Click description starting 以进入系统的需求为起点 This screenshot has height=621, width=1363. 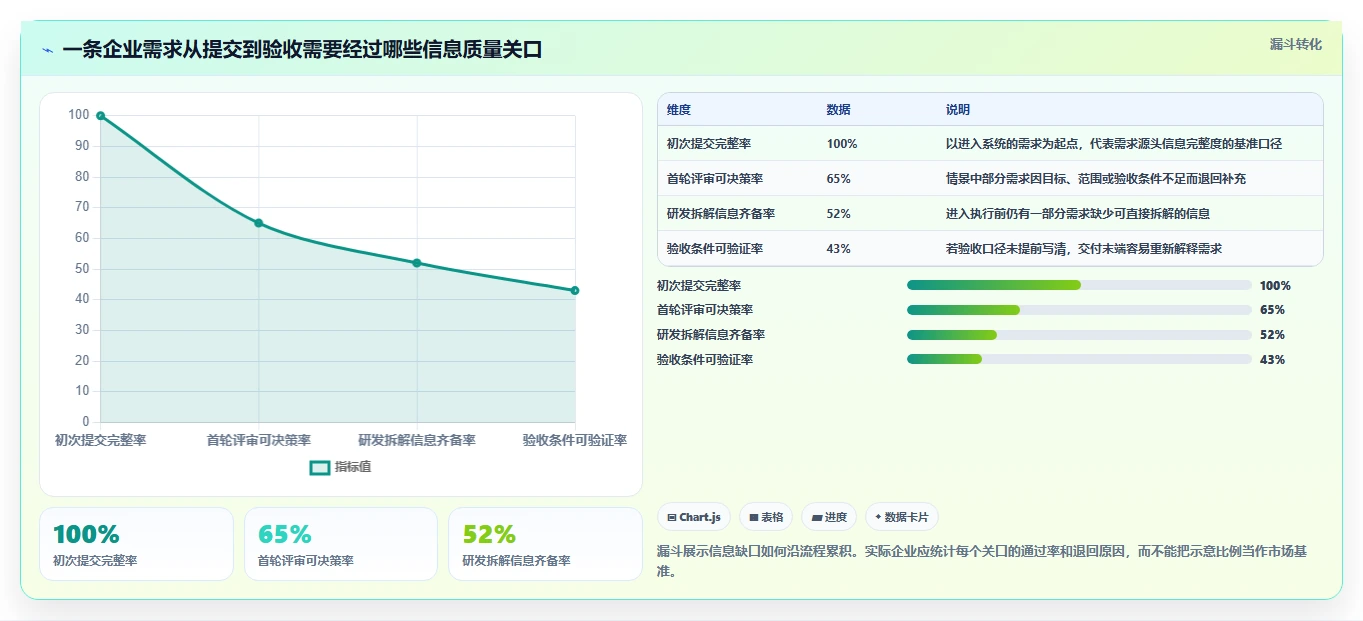pyautogui.click(x=1114, y=144)
